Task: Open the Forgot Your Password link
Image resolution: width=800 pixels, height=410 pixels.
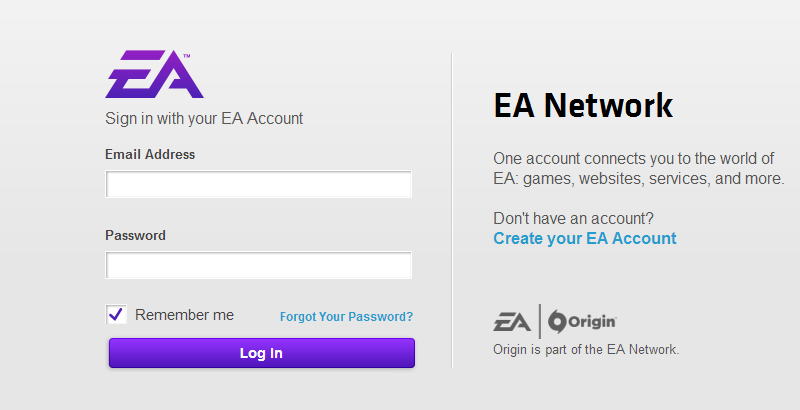Action: coord(346,317)
